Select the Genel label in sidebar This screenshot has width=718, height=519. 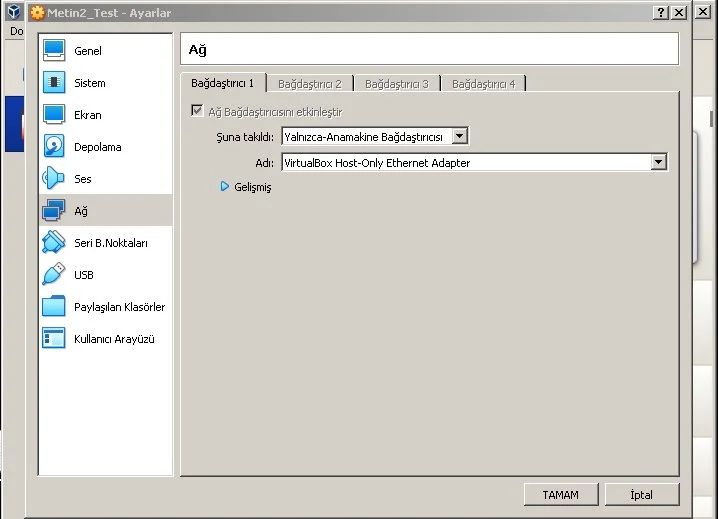(x=88, y=51)
